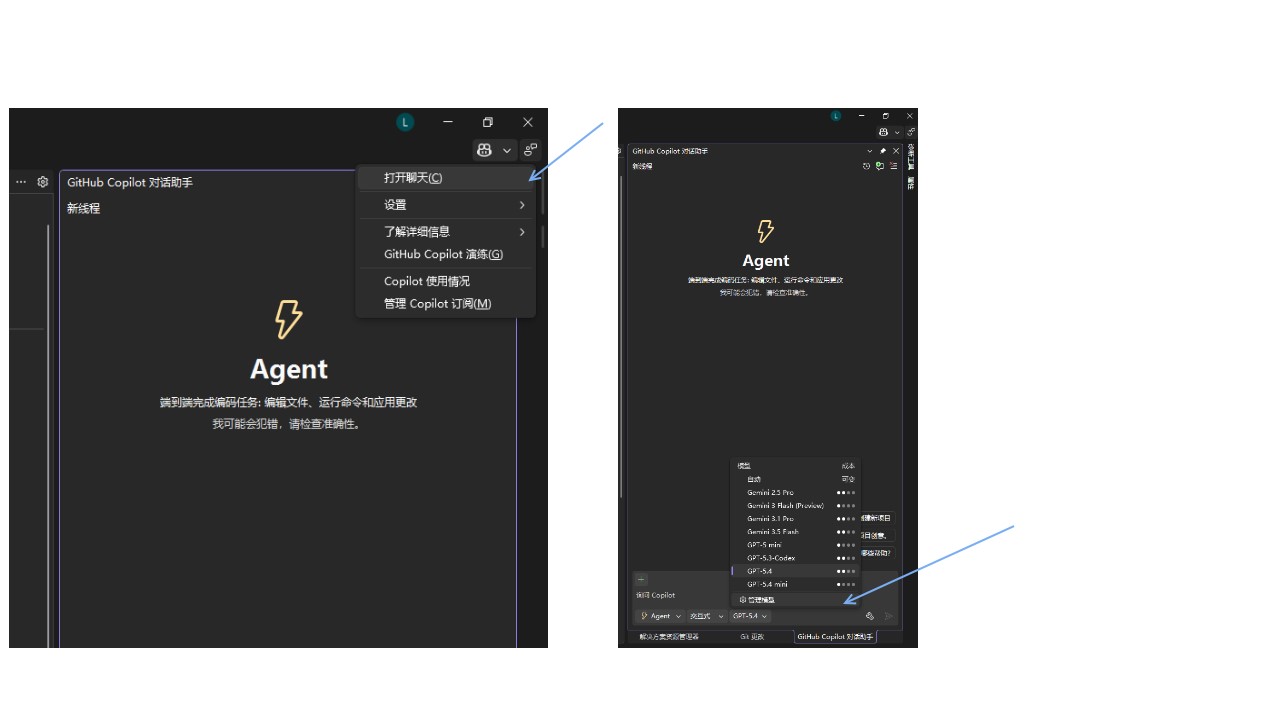Open chat history clock icon in right window

point(867,166)
